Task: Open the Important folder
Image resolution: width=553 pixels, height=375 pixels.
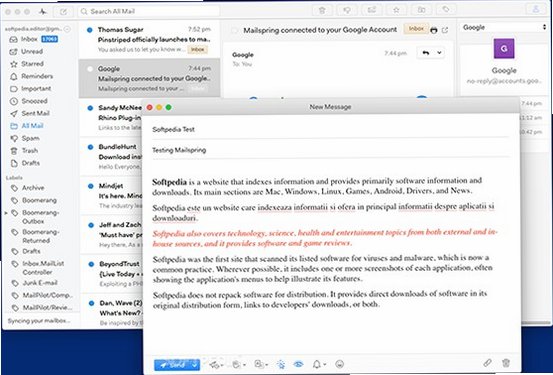Action: coord(30,89)
